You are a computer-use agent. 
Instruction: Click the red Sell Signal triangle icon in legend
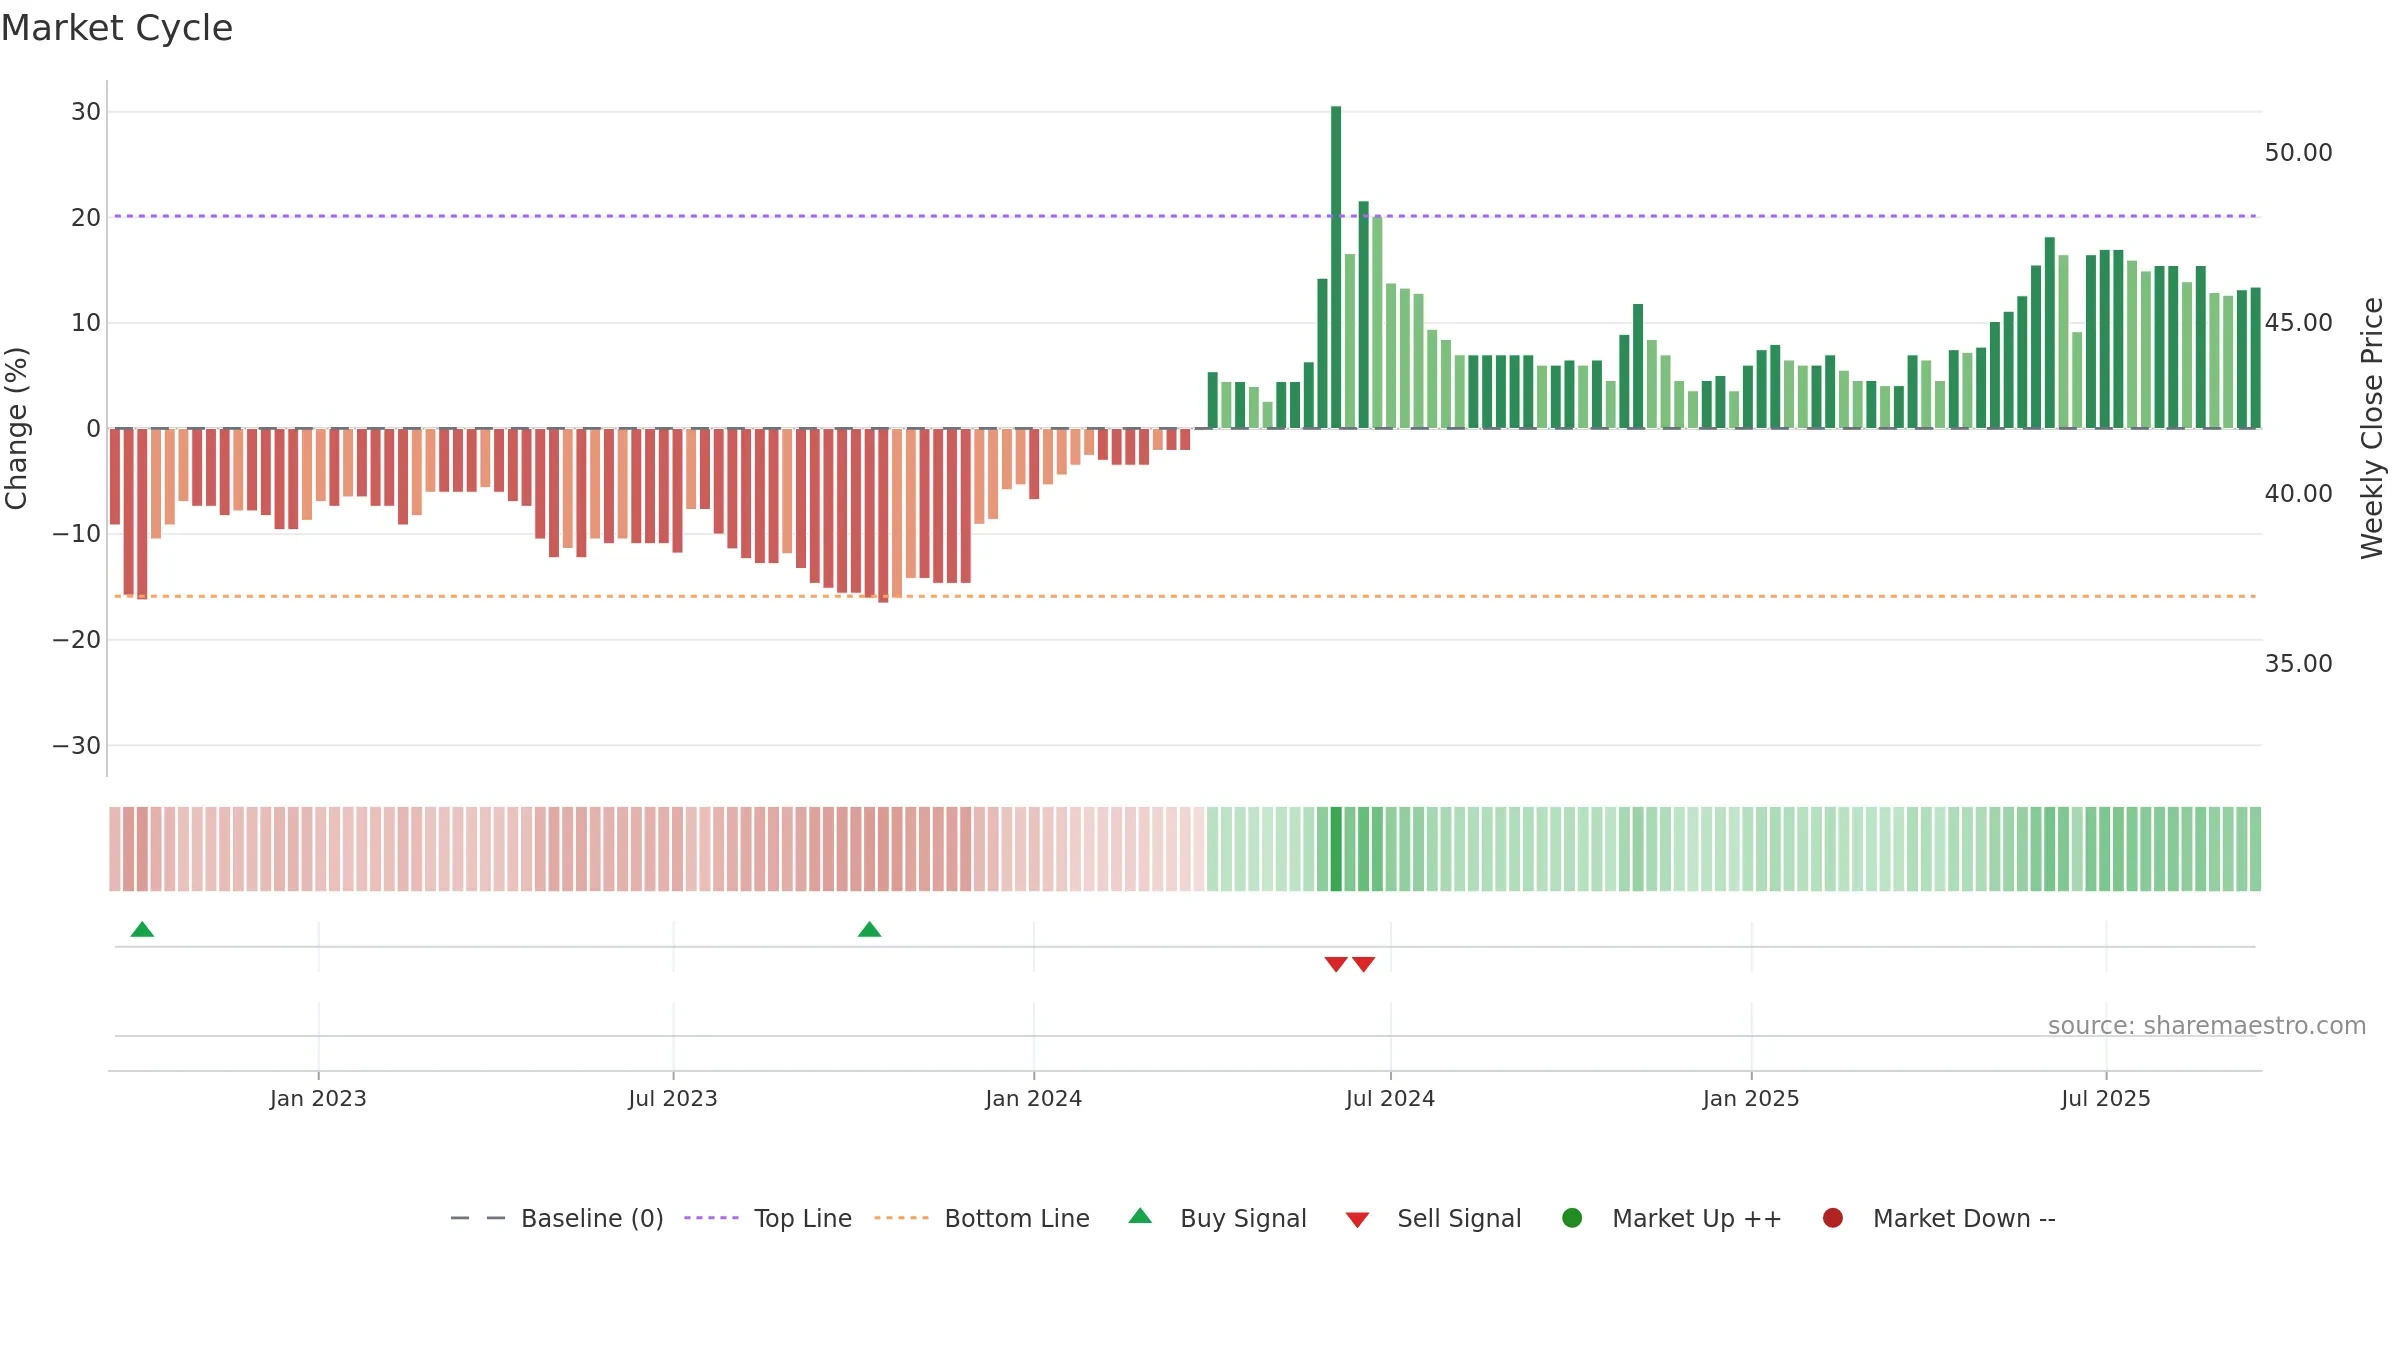(1357, 1220)
